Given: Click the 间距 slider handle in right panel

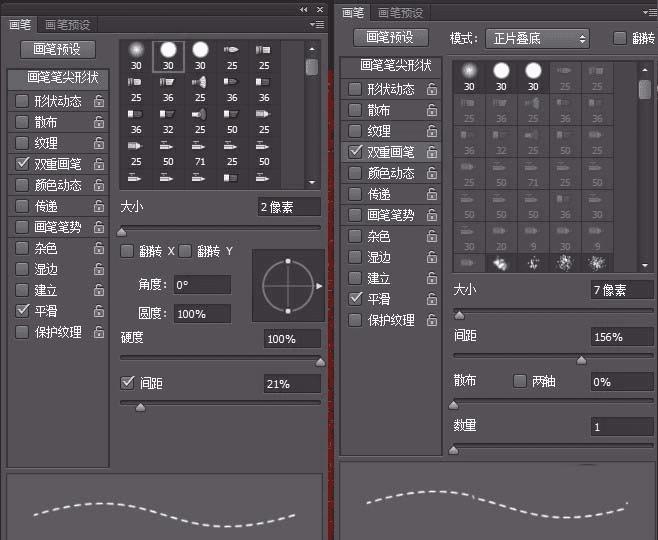Looking at the screenshot, I should [x=581, y=360].
